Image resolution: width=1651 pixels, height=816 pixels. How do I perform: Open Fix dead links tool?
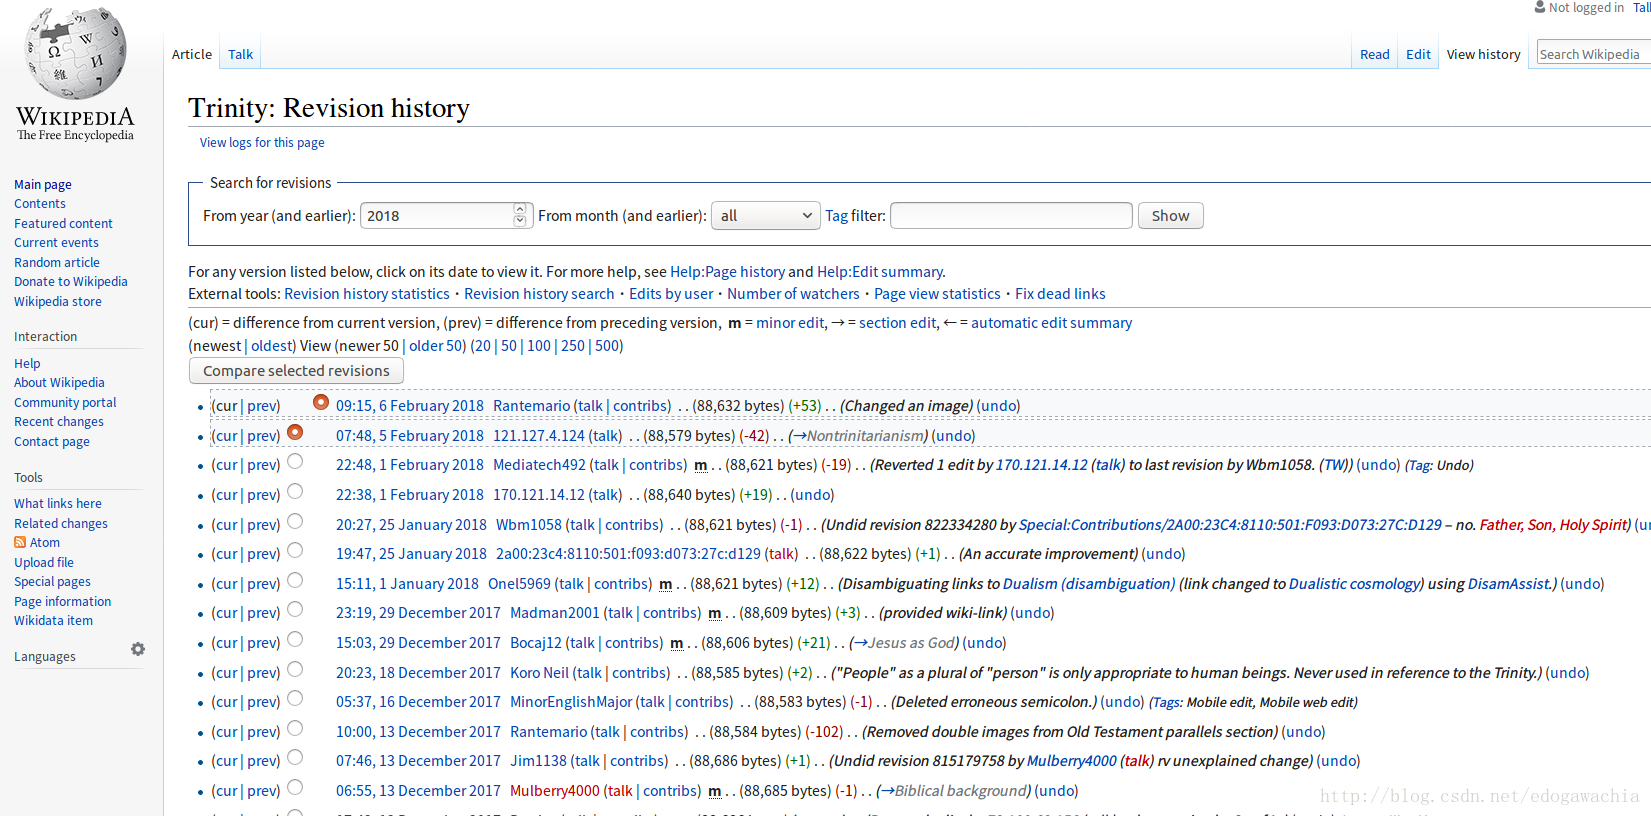(1060, 294)
